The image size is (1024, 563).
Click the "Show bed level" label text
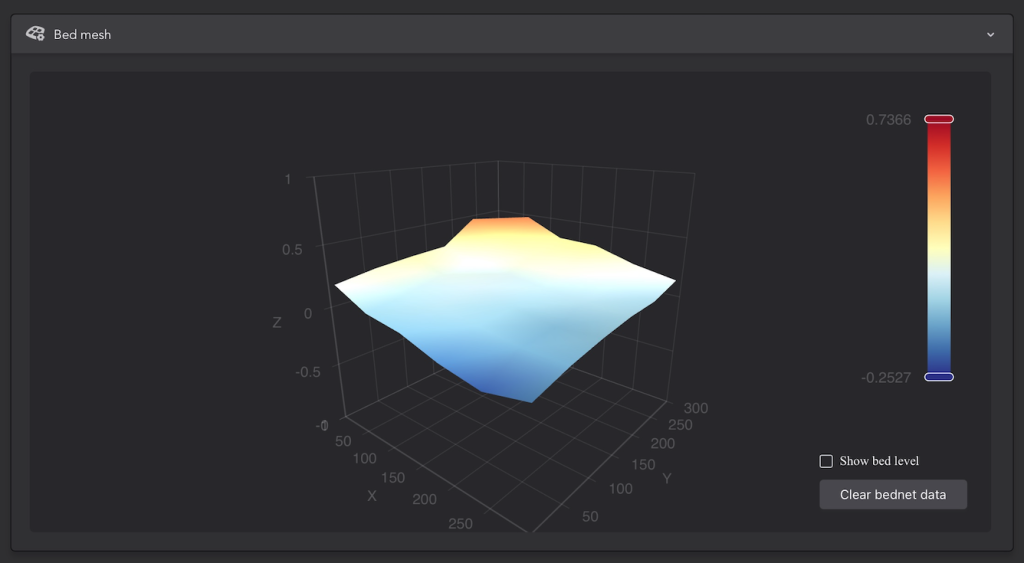tap(879, 461)
